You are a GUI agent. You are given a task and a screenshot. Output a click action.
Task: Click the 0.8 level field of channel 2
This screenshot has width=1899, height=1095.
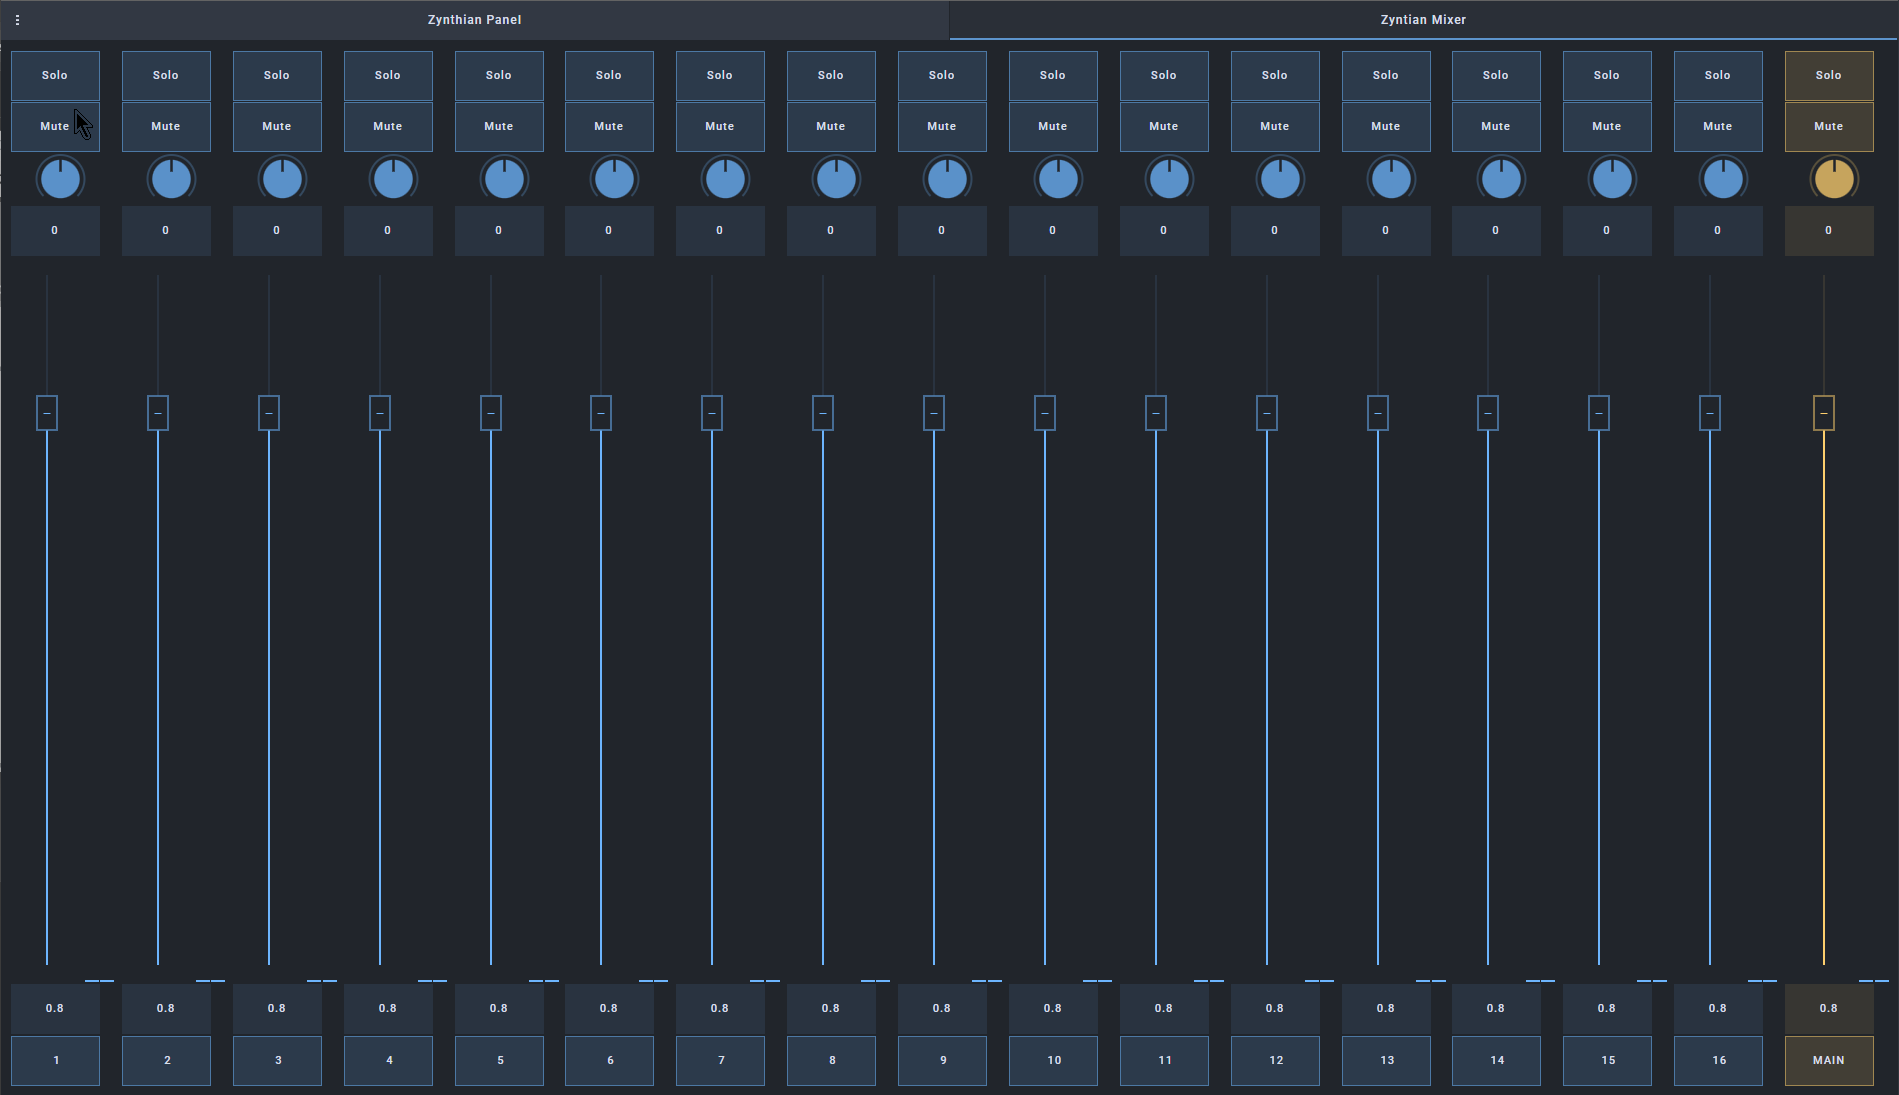166,1009
